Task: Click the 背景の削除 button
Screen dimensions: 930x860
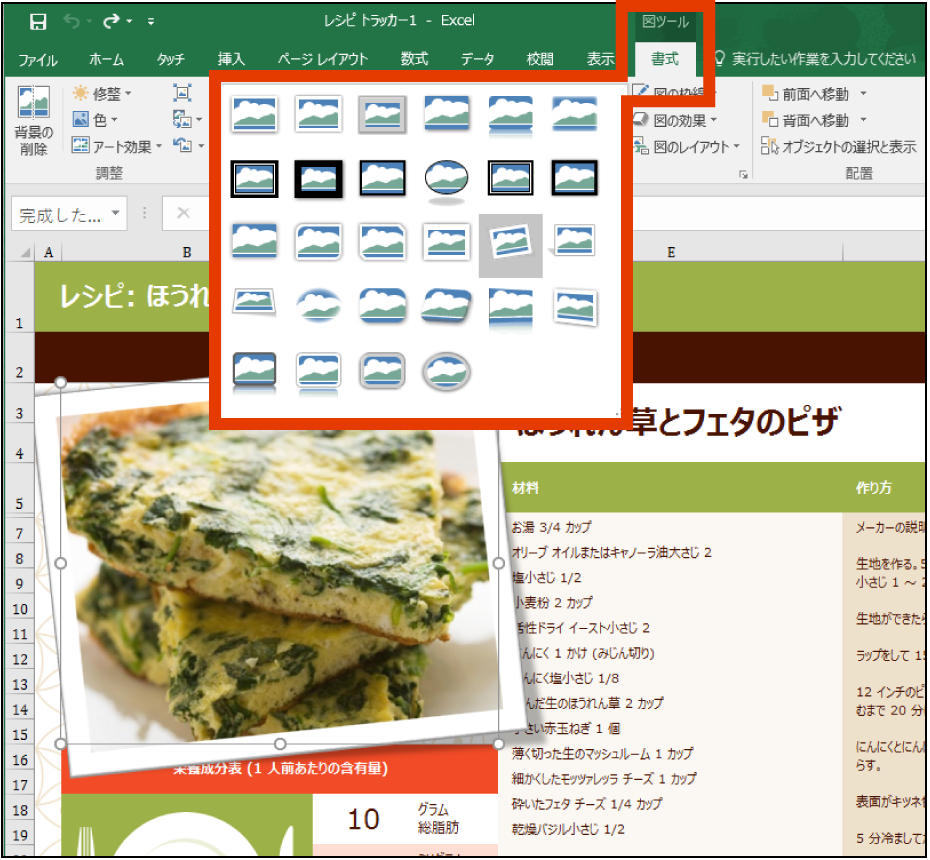Action: pos(34,120)
